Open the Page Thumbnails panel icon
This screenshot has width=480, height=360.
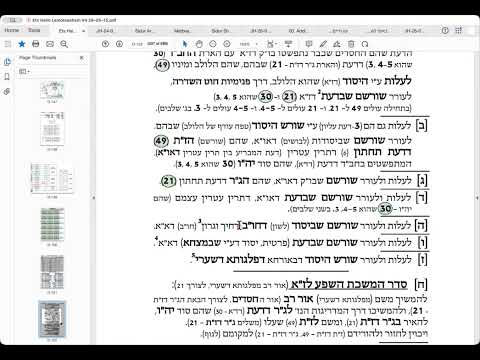7,62
